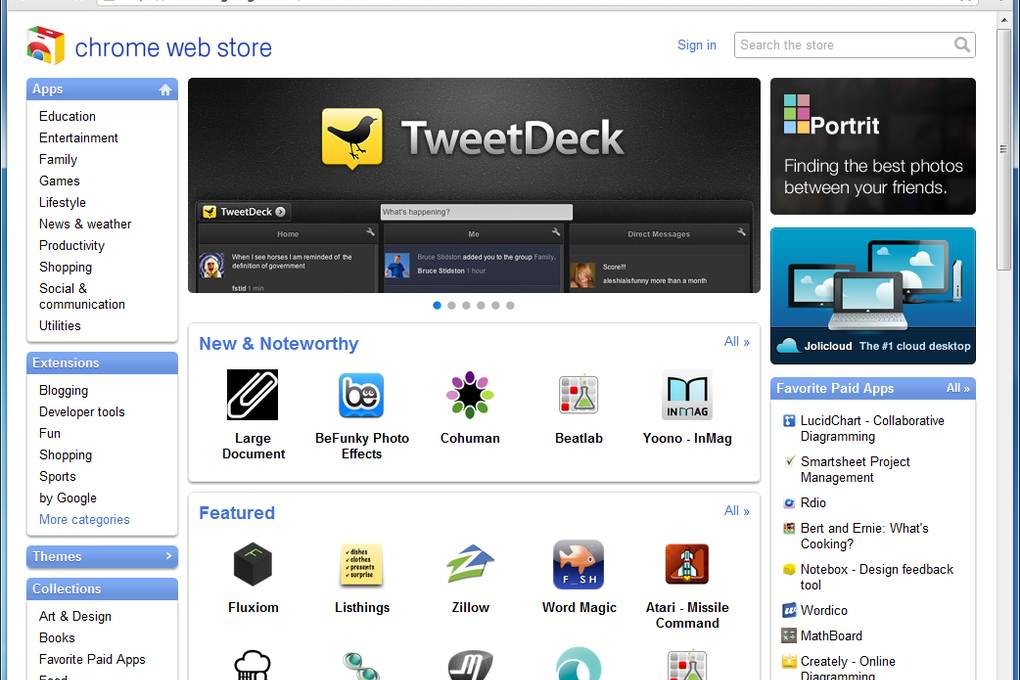
Task: Open the Word Magic fish icon
Action: point(578,564)
